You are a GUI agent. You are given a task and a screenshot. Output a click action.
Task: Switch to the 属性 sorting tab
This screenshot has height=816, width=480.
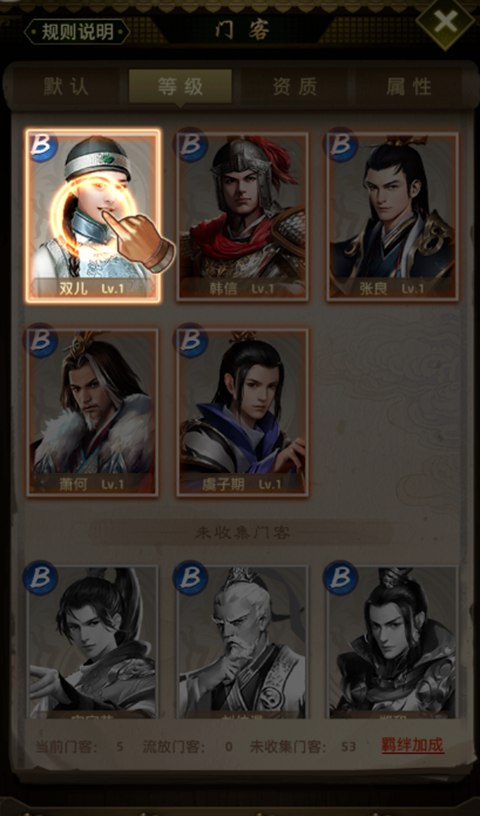[x=409, y=86]
